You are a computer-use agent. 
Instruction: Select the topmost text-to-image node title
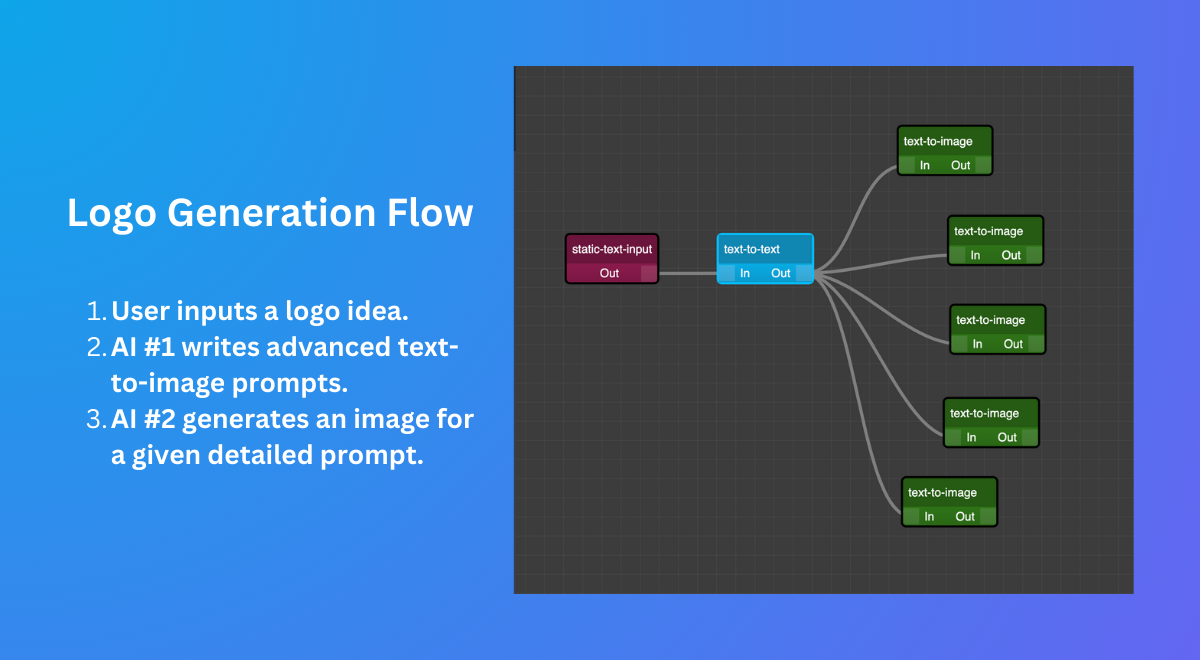click(938, 141)
